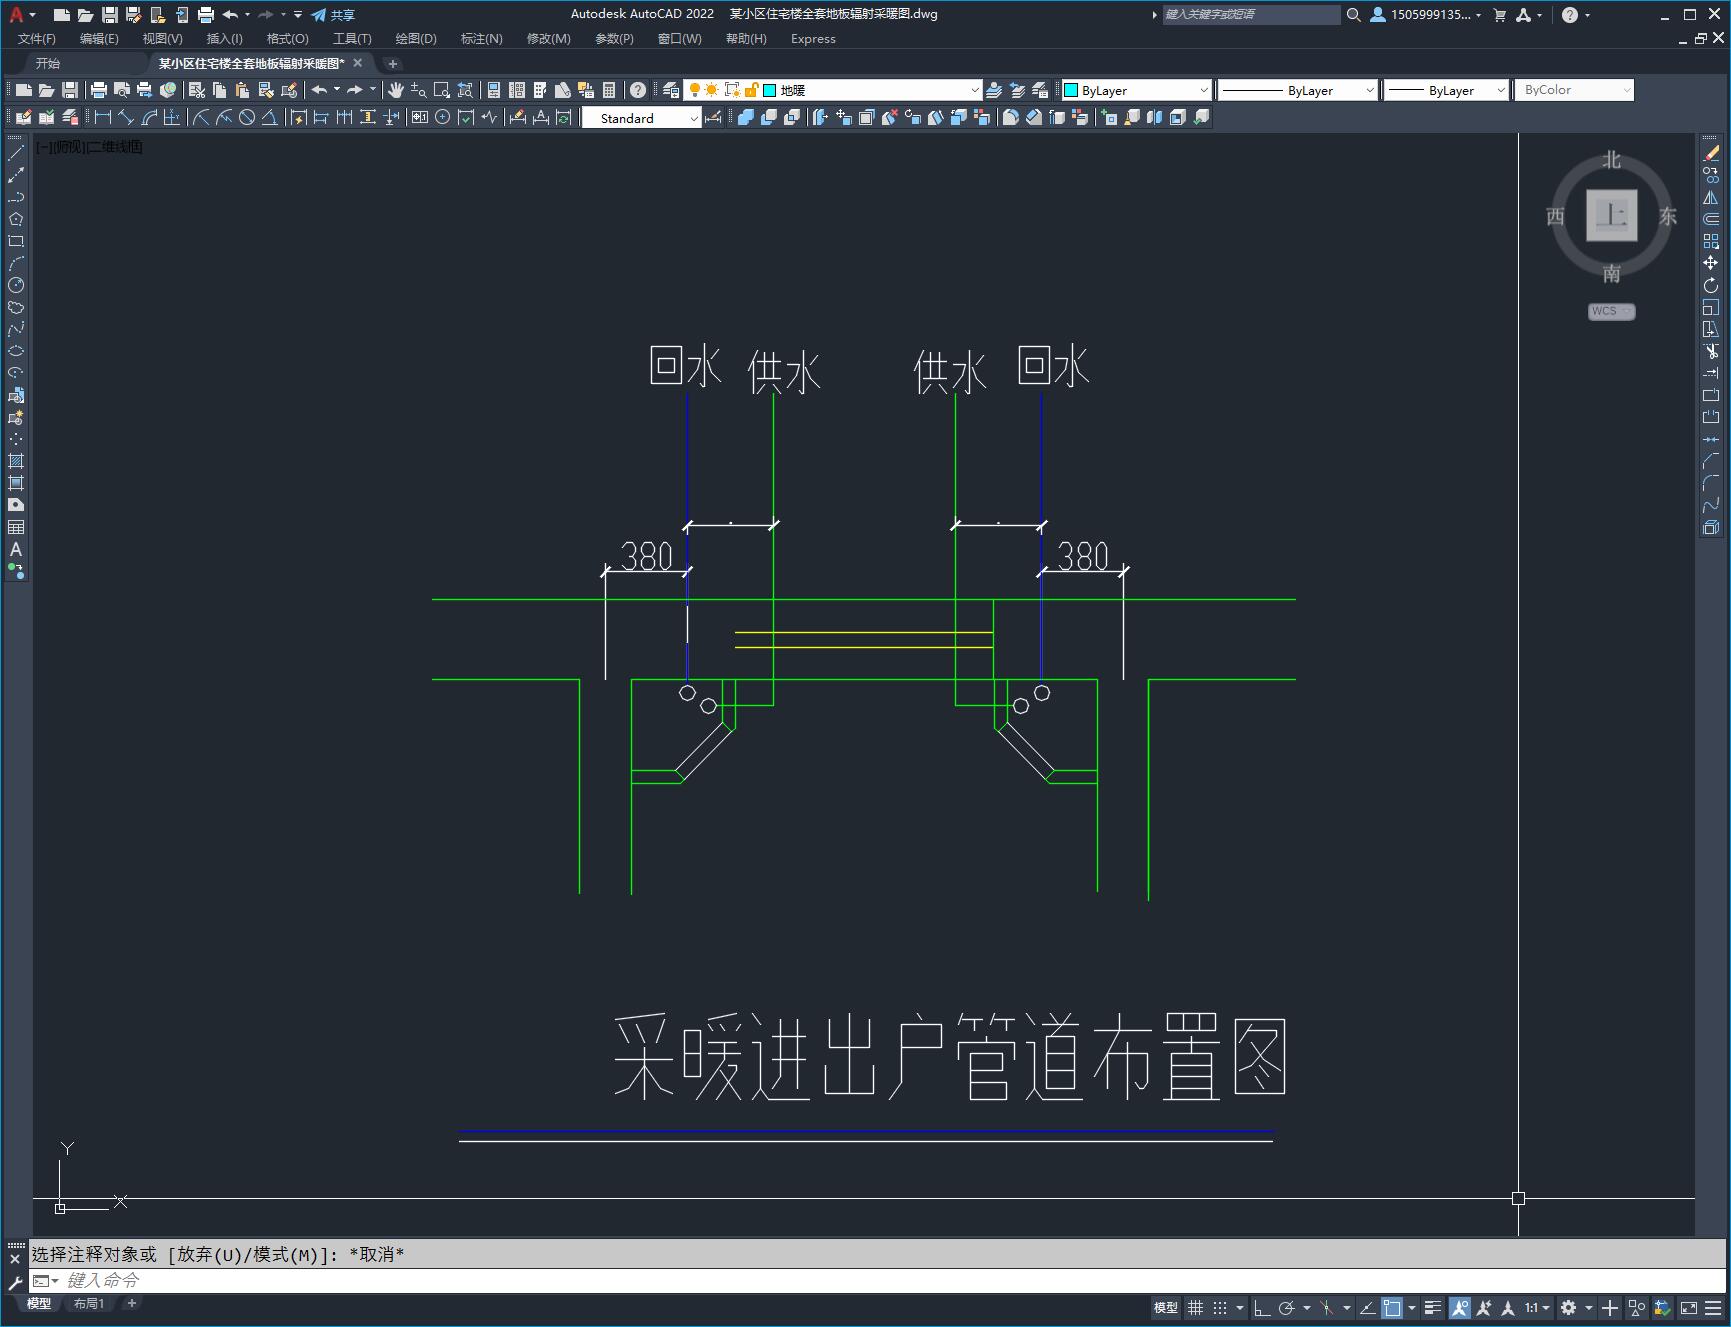Screen dimensions: 1731x1327
Task: Select the Line tool in left toolbar
Action: point(16,153)
